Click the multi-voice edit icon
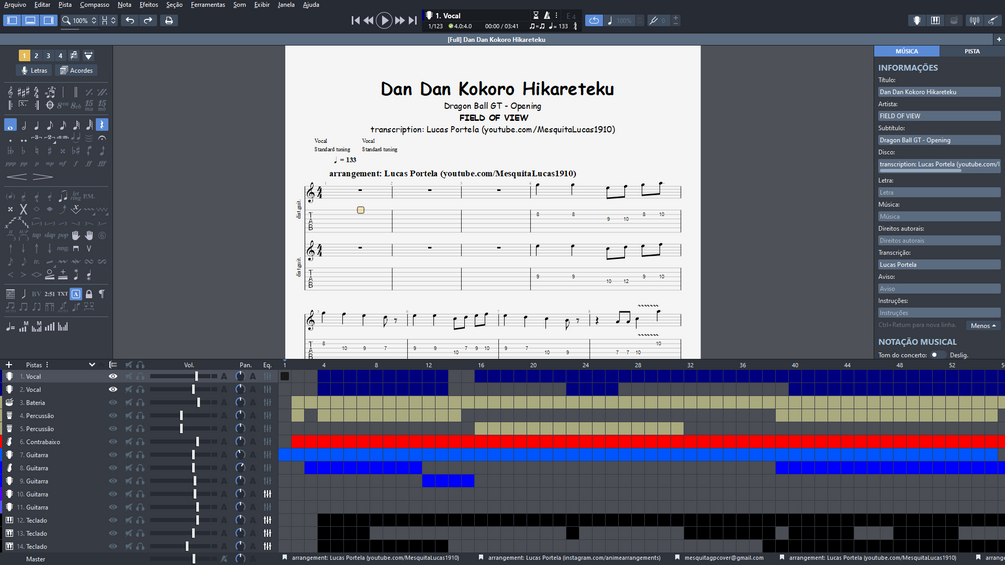 click(74, 56)
